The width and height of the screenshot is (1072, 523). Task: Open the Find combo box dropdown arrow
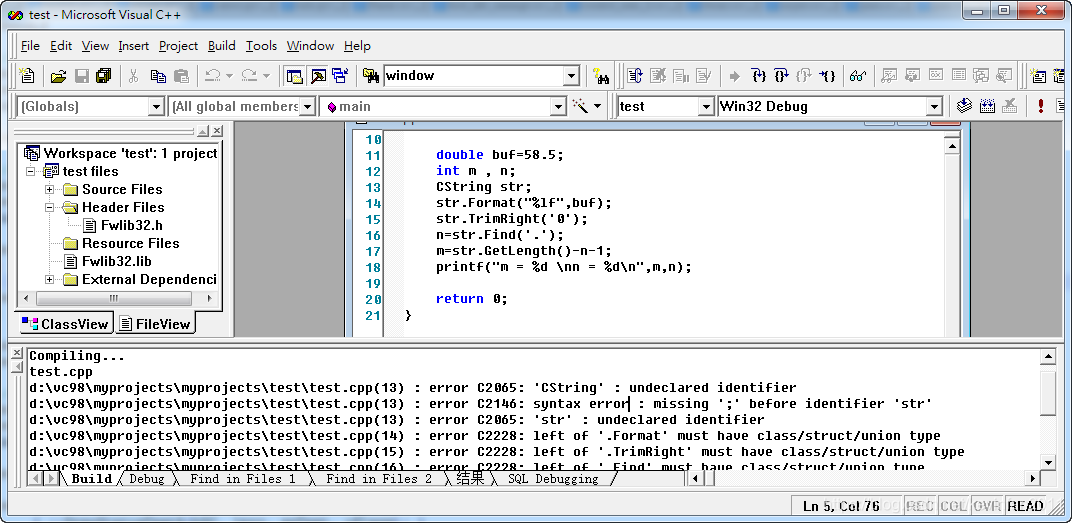click(x=572, y=76)
